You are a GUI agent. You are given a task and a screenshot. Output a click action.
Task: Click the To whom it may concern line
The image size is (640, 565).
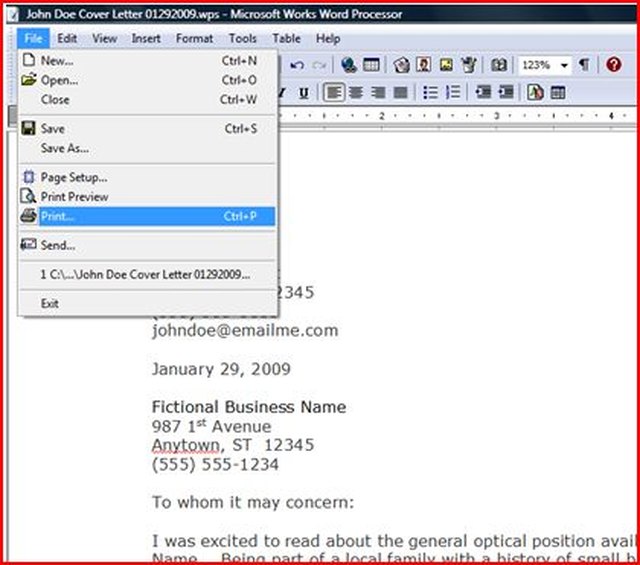(253, 503)
